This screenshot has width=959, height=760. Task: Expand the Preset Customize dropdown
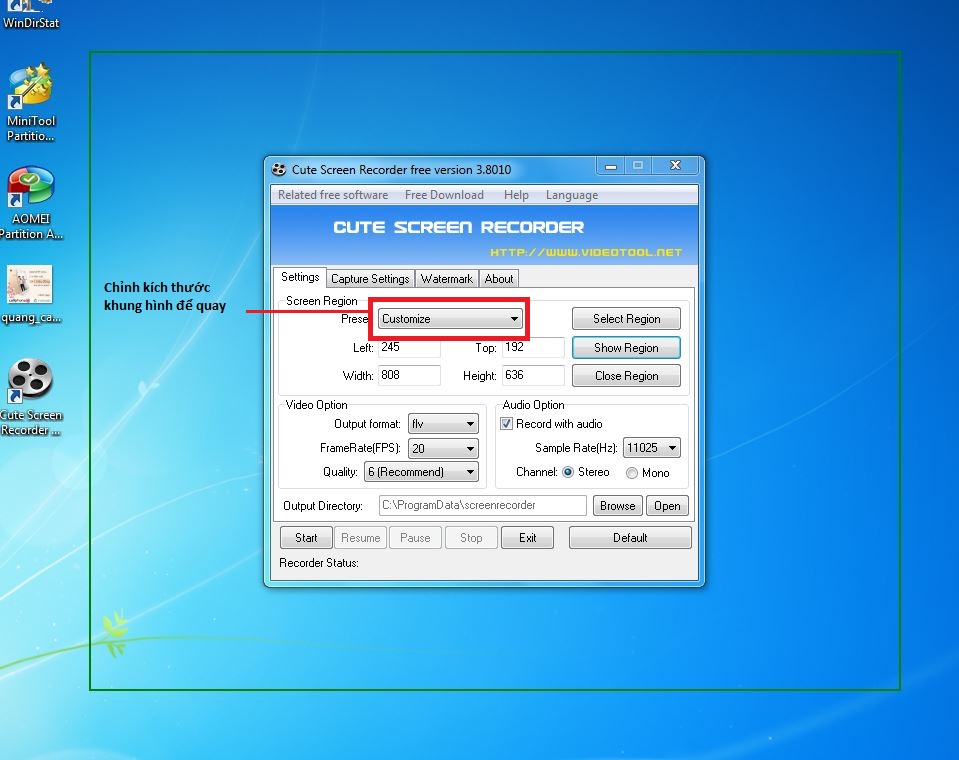450,319
